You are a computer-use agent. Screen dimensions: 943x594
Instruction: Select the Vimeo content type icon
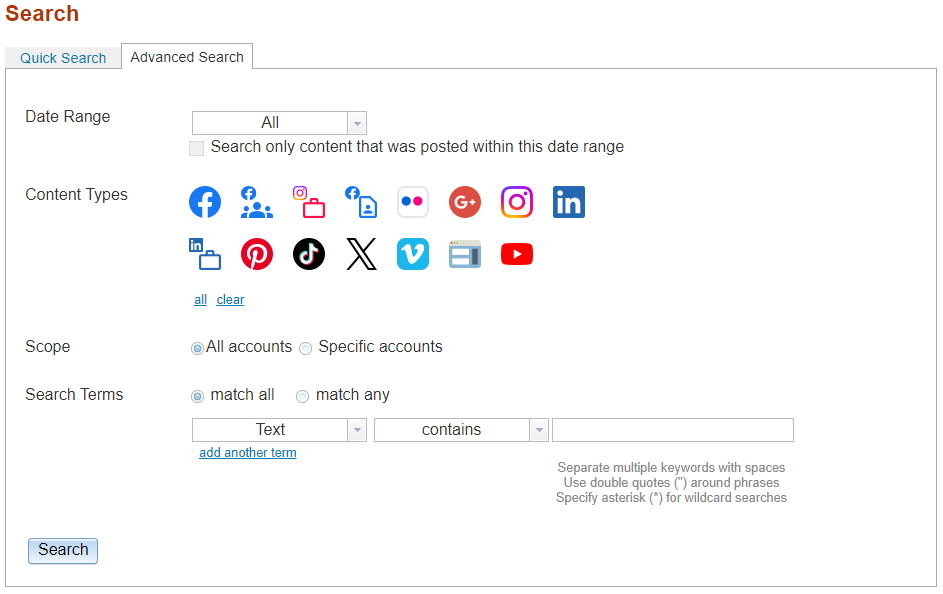click(x=413, y=254)
